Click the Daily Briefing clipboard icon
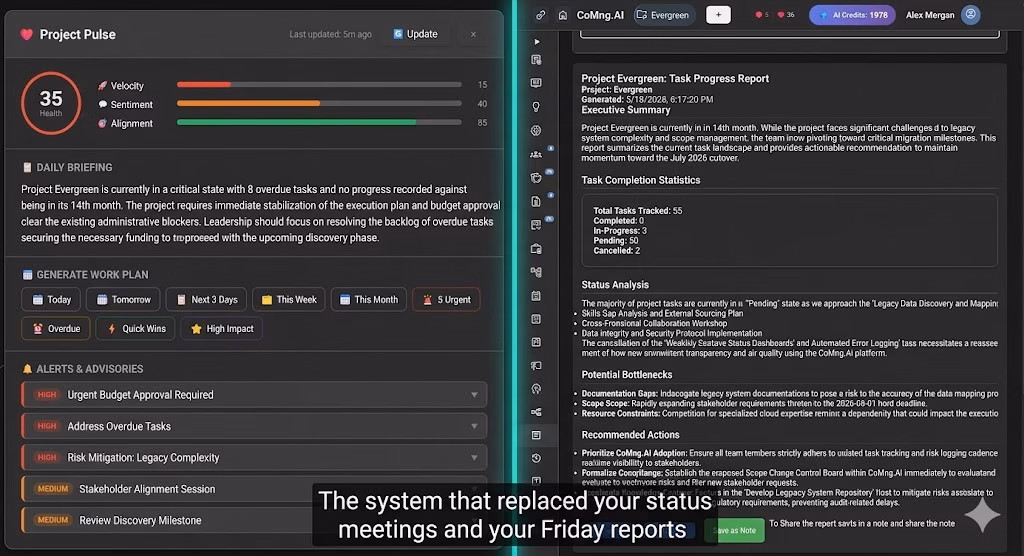This screenshot has height=556, width=1024. click(27, 167)
